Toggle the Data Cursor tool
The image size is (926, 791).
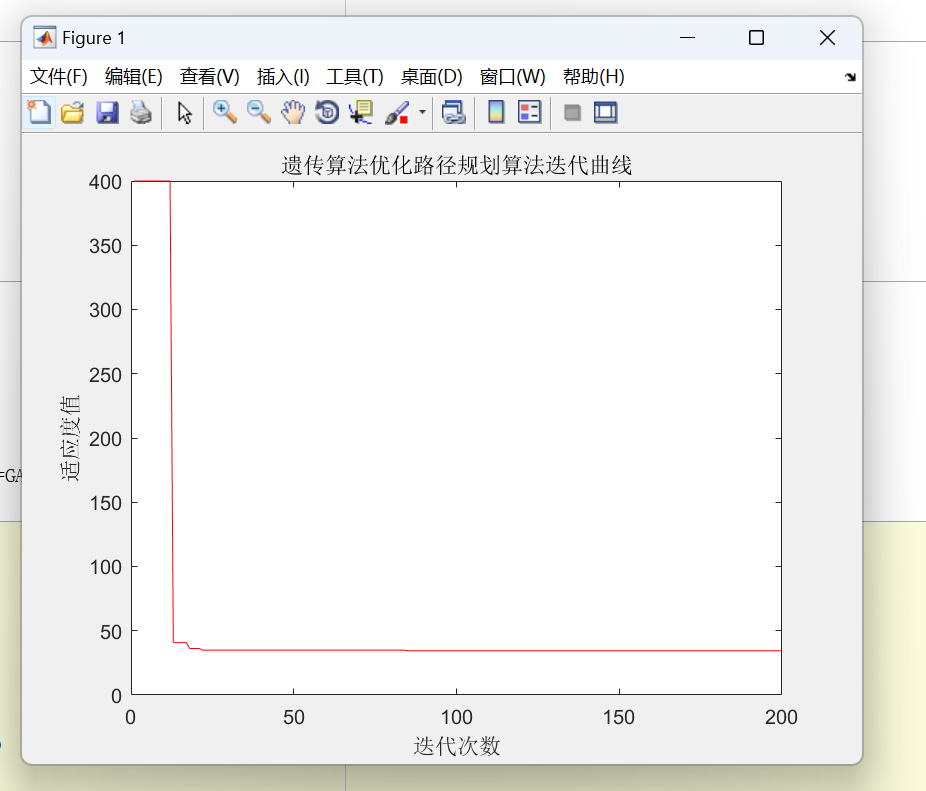[360, 113]
